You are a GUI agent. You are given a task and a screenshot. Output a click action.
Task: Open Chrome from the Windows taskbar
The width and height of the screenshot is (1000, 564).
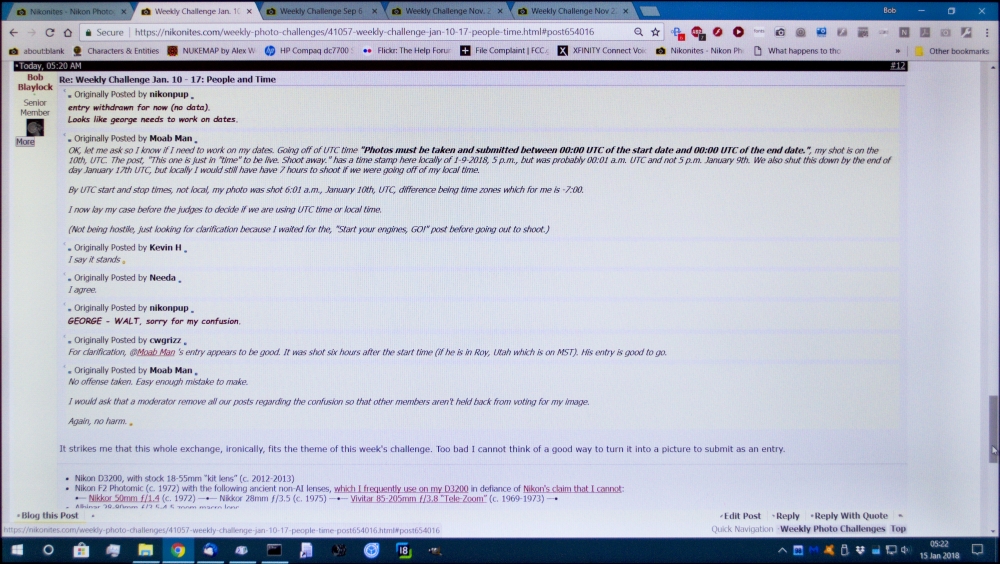177,550
